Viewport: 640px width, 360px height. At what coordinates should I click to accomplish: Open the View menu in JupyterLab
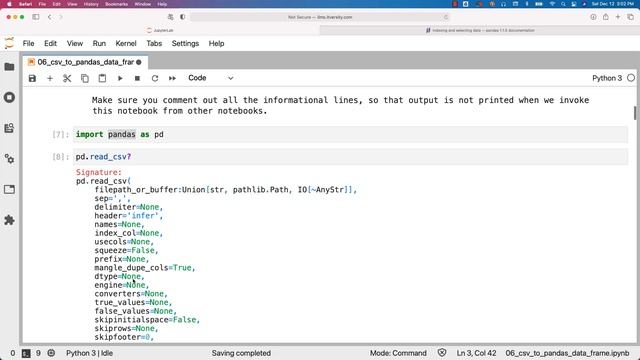point(75,43)
